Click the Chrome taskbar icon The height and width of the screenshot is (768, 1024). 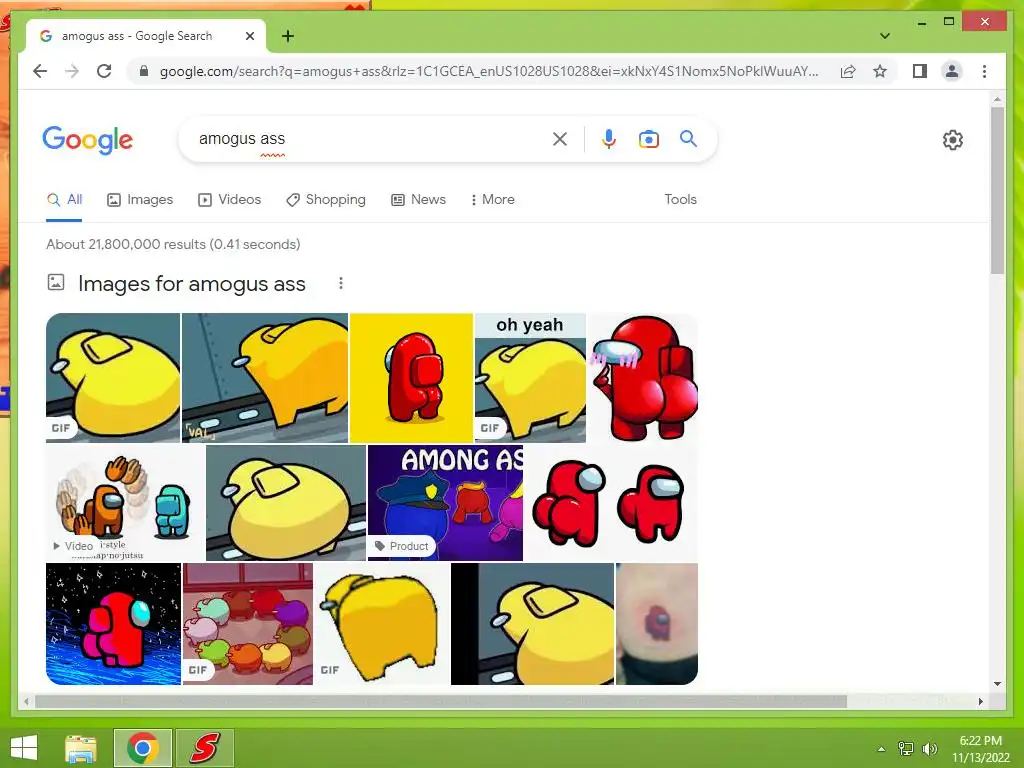coord(142,748)
